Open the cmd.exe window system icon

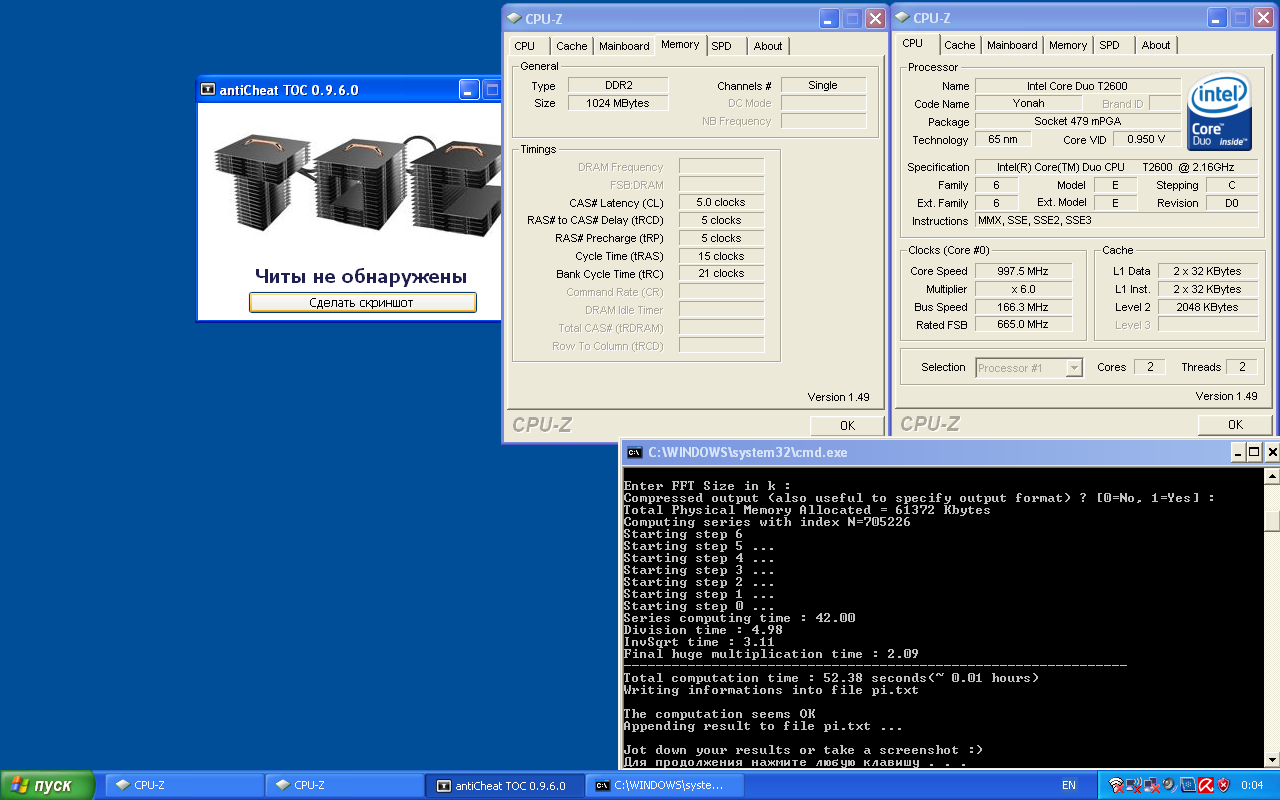tap(634, 452)
